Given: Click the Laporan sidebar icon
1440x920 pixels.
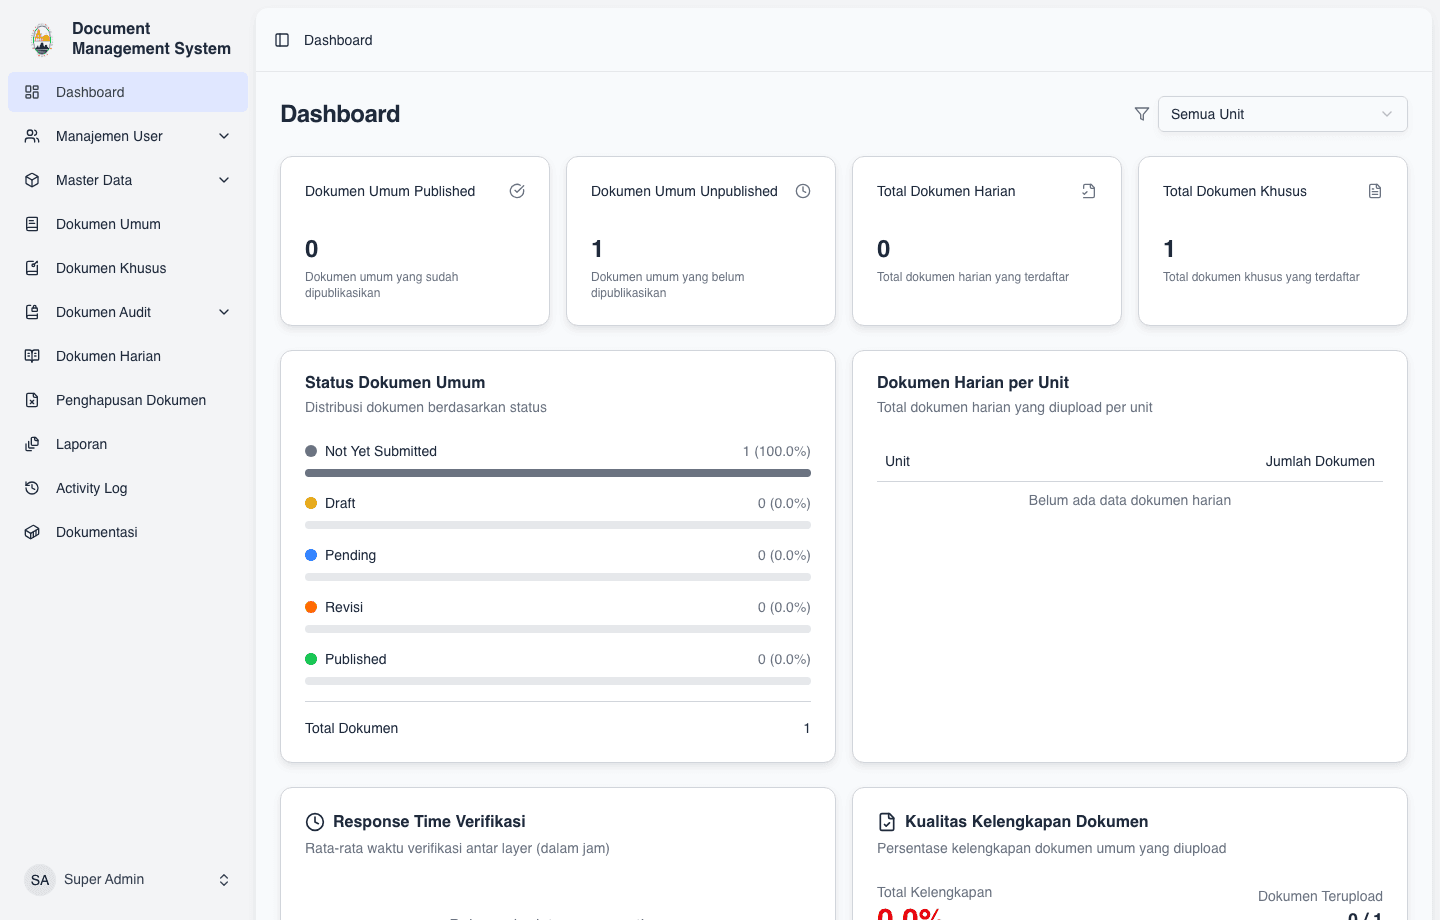Looking at the screenshot, I should 32,444.
